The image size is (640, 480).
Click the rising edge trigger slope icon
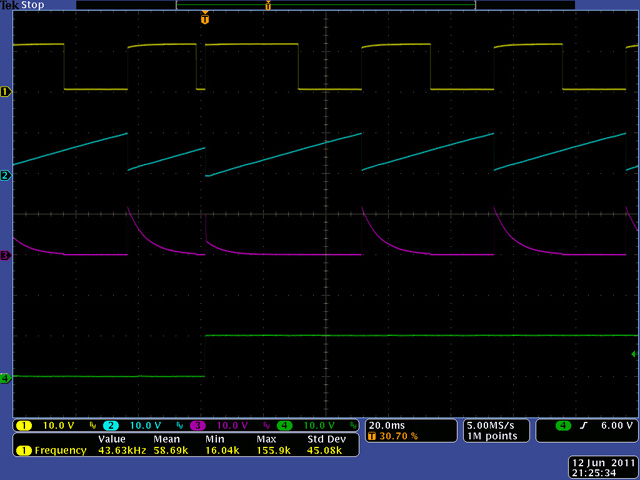584,426
